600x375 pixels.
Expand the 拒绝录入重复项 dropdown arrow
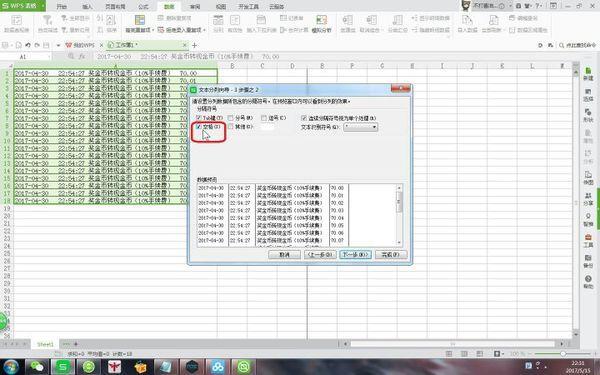(205, 30)
